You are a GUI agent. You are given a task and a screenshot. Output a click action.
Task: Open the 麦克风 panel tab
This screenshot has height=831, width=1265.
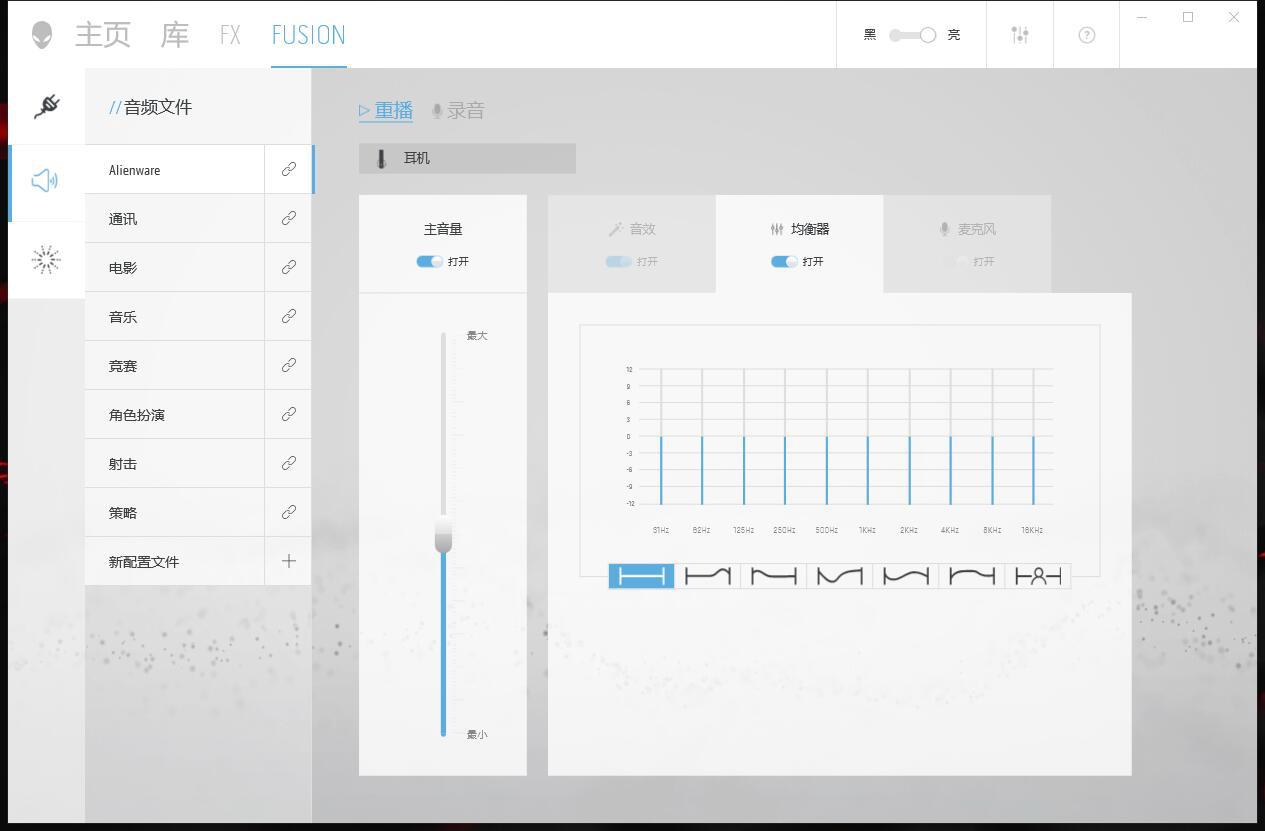[967, 244]
